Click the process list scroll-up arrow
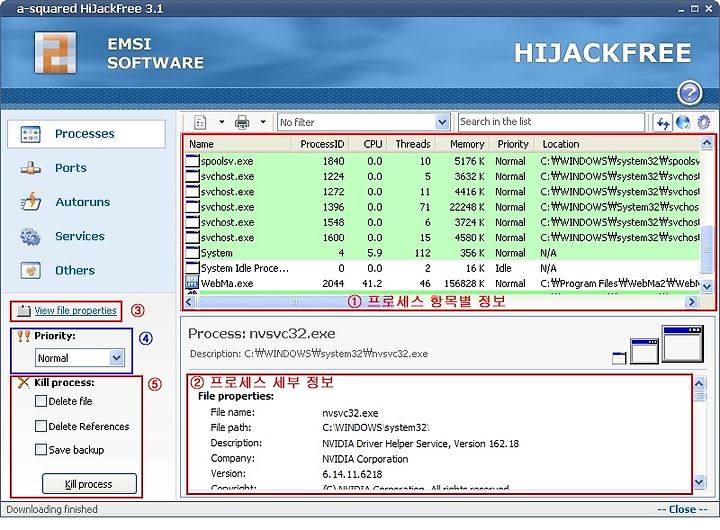 click(707, 143)
